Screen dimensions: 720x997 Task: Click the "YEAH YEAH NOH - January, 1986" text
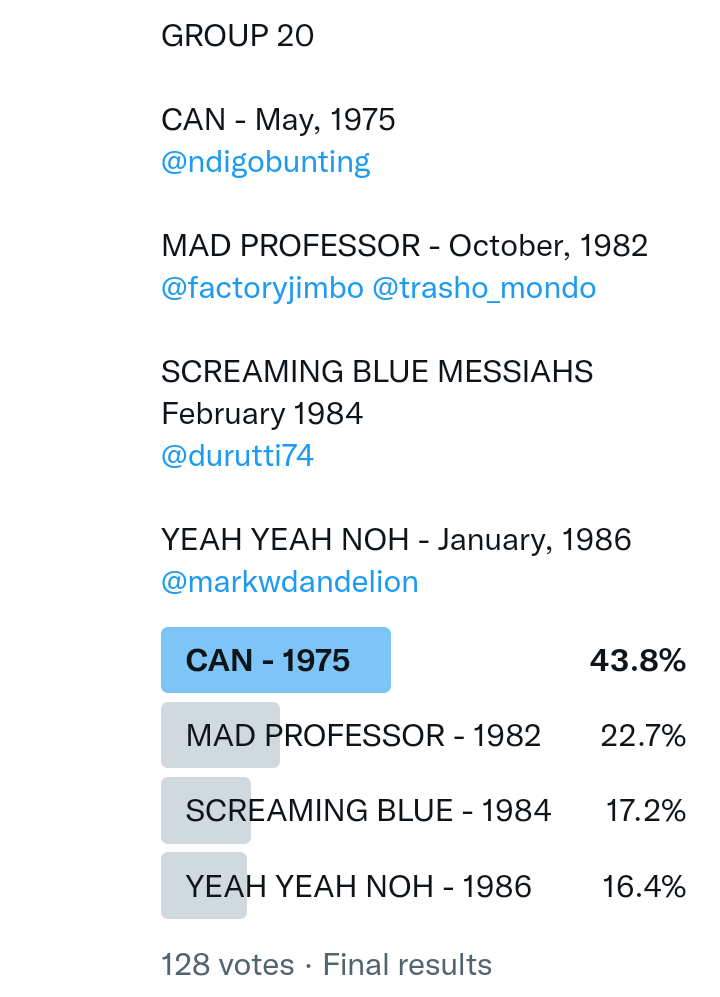click(x=396, y=540)
